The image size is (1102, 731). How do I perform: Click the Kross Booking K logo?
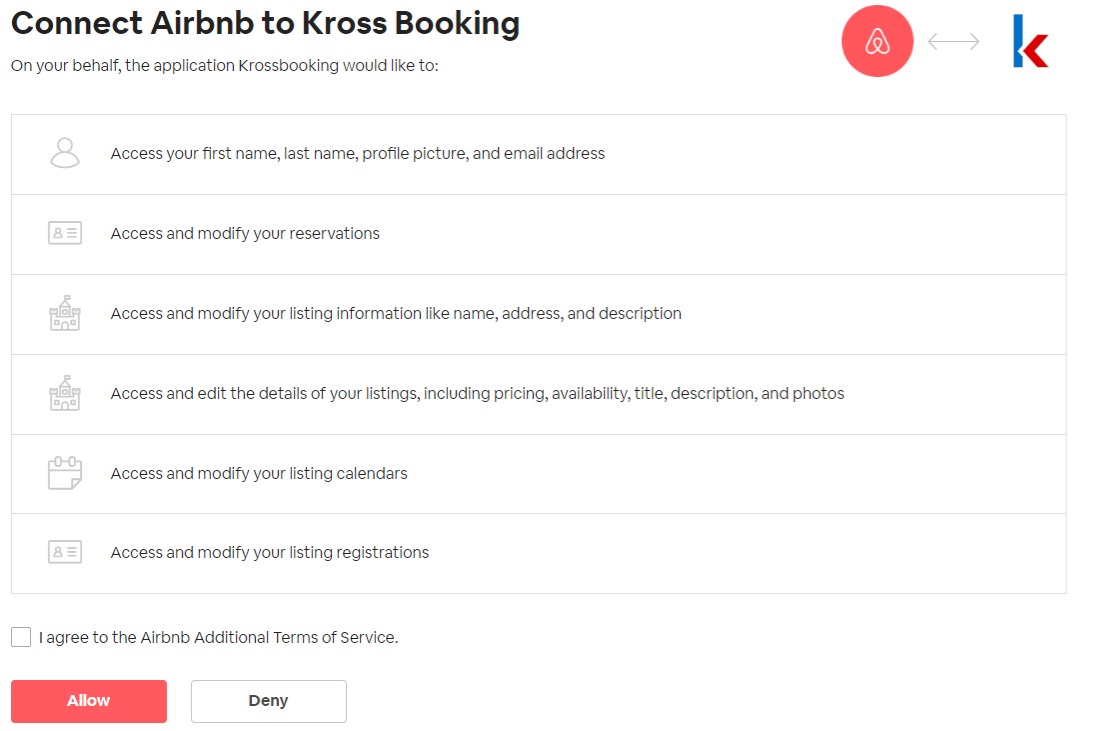[x=1030, y=41]
